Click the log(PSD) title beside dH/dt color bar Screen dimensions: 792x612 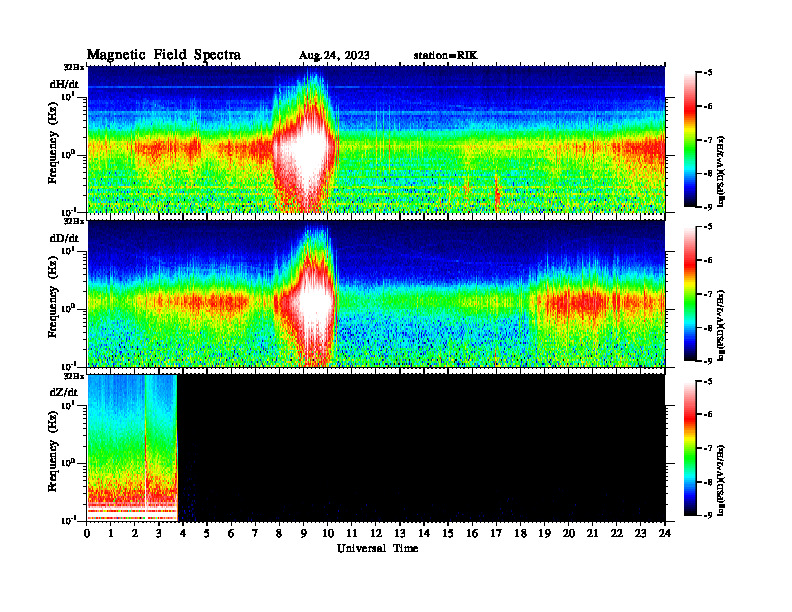[x=721, y=171]
